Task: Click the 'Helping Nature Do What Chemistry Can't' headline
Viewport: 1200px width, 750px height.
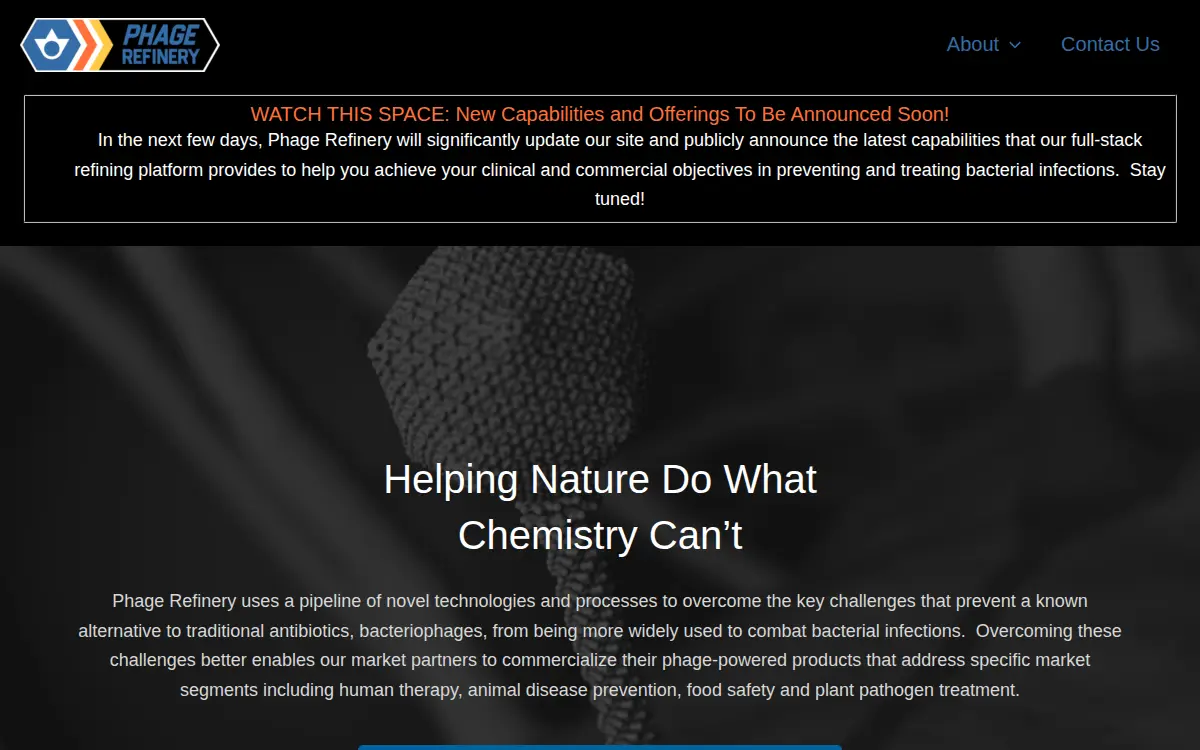Action: pyautogui.click(x=600, y=507)
